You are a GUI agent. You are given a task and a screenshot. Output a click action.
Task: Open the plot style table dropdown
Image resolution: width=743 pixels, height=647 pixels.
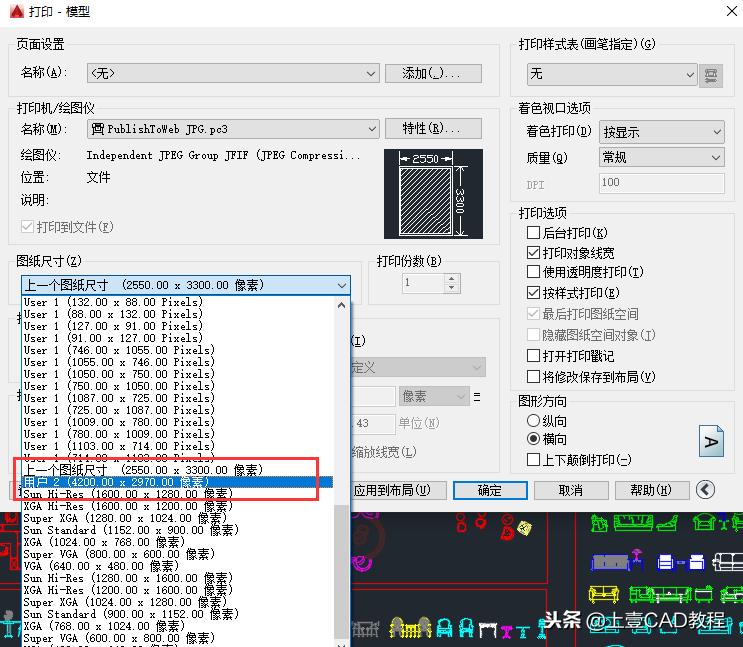coord(612,74)
